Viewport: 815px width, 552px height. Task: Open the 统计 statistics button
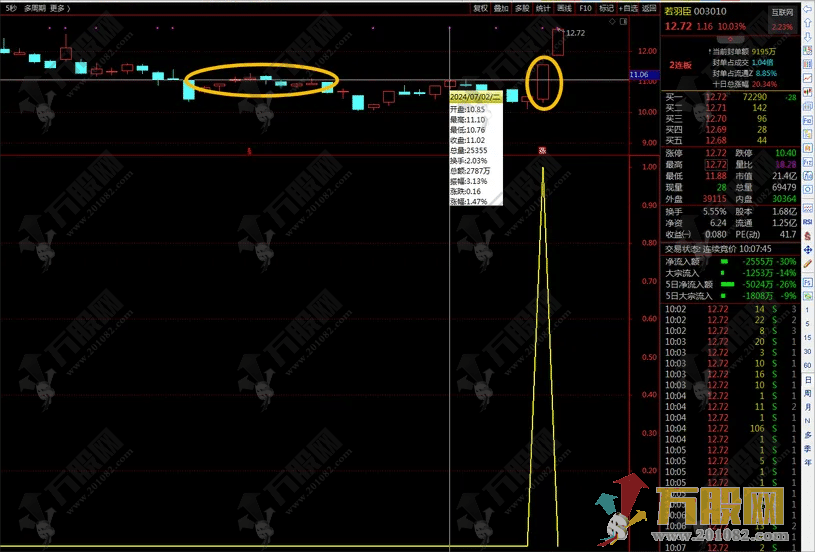543,8
